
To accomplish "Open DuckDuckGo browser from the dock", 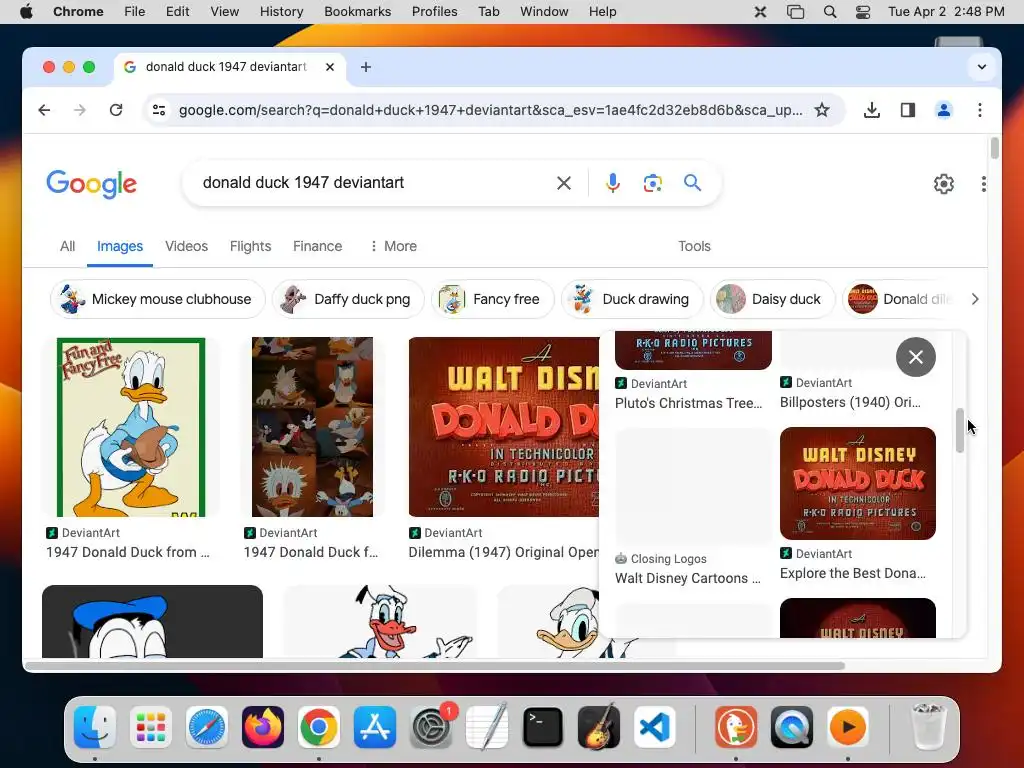I will [736, 727].
